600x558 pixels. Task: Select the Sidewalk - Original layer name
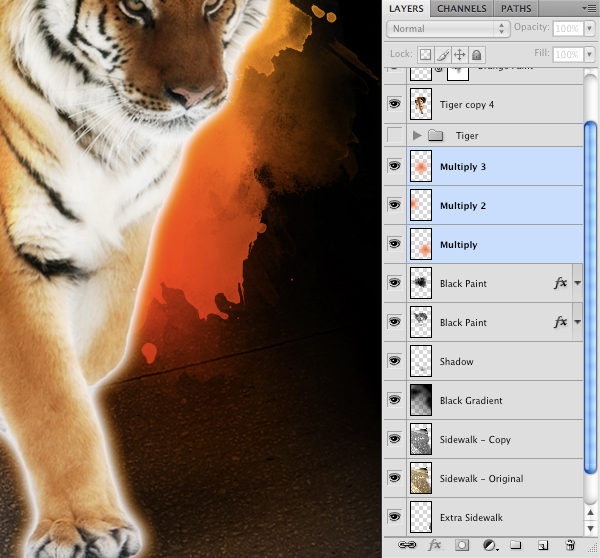click(481, 479)
